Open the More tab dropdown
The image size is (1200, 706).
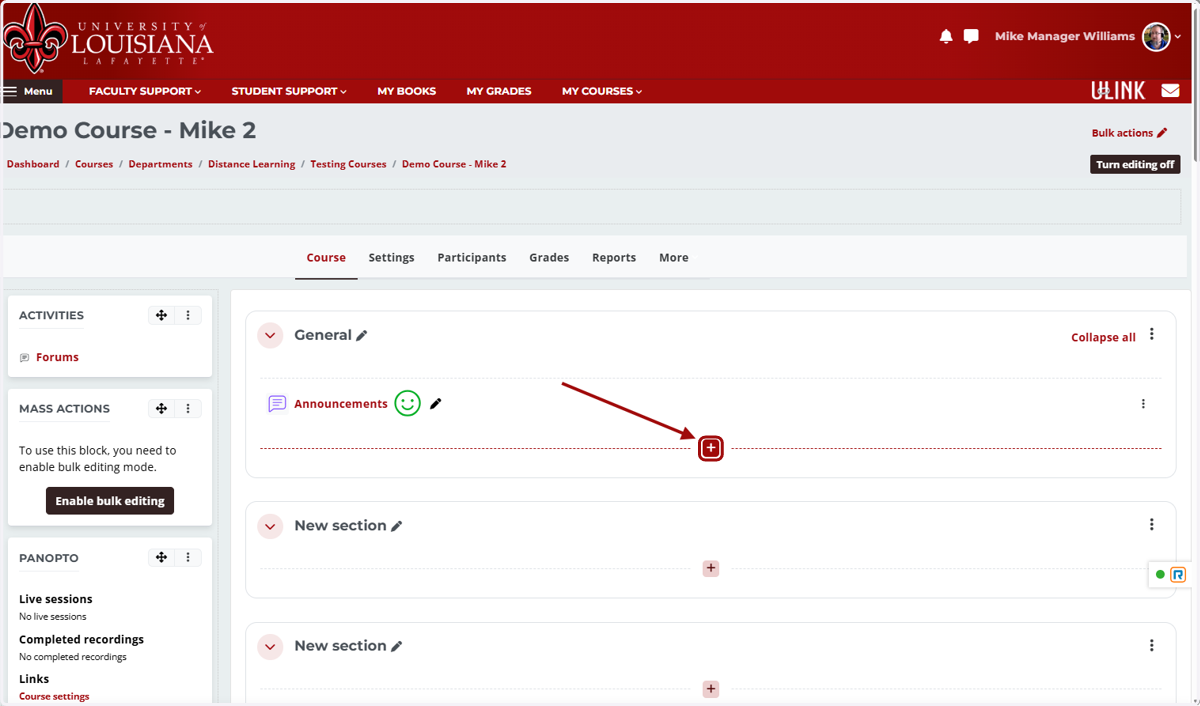(x=674, y=257)
